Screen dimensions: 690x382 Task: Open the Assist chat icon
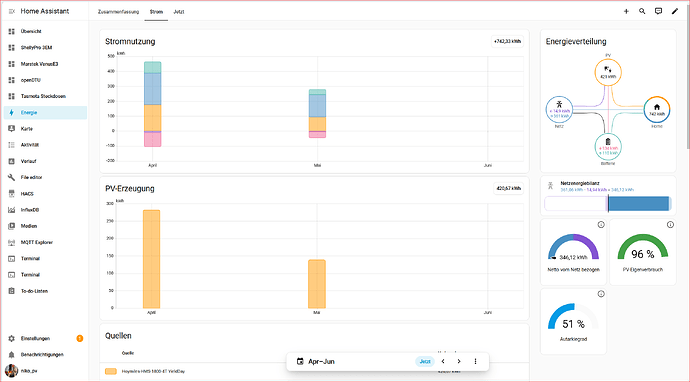point(658,11)
